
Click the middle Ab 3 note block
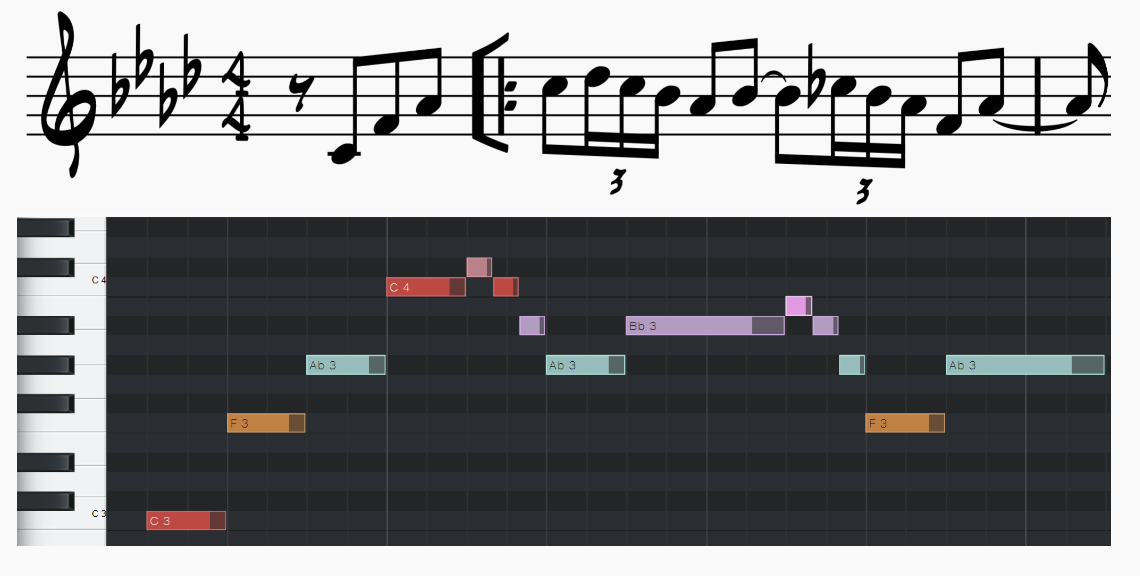[x=585, y=364]
